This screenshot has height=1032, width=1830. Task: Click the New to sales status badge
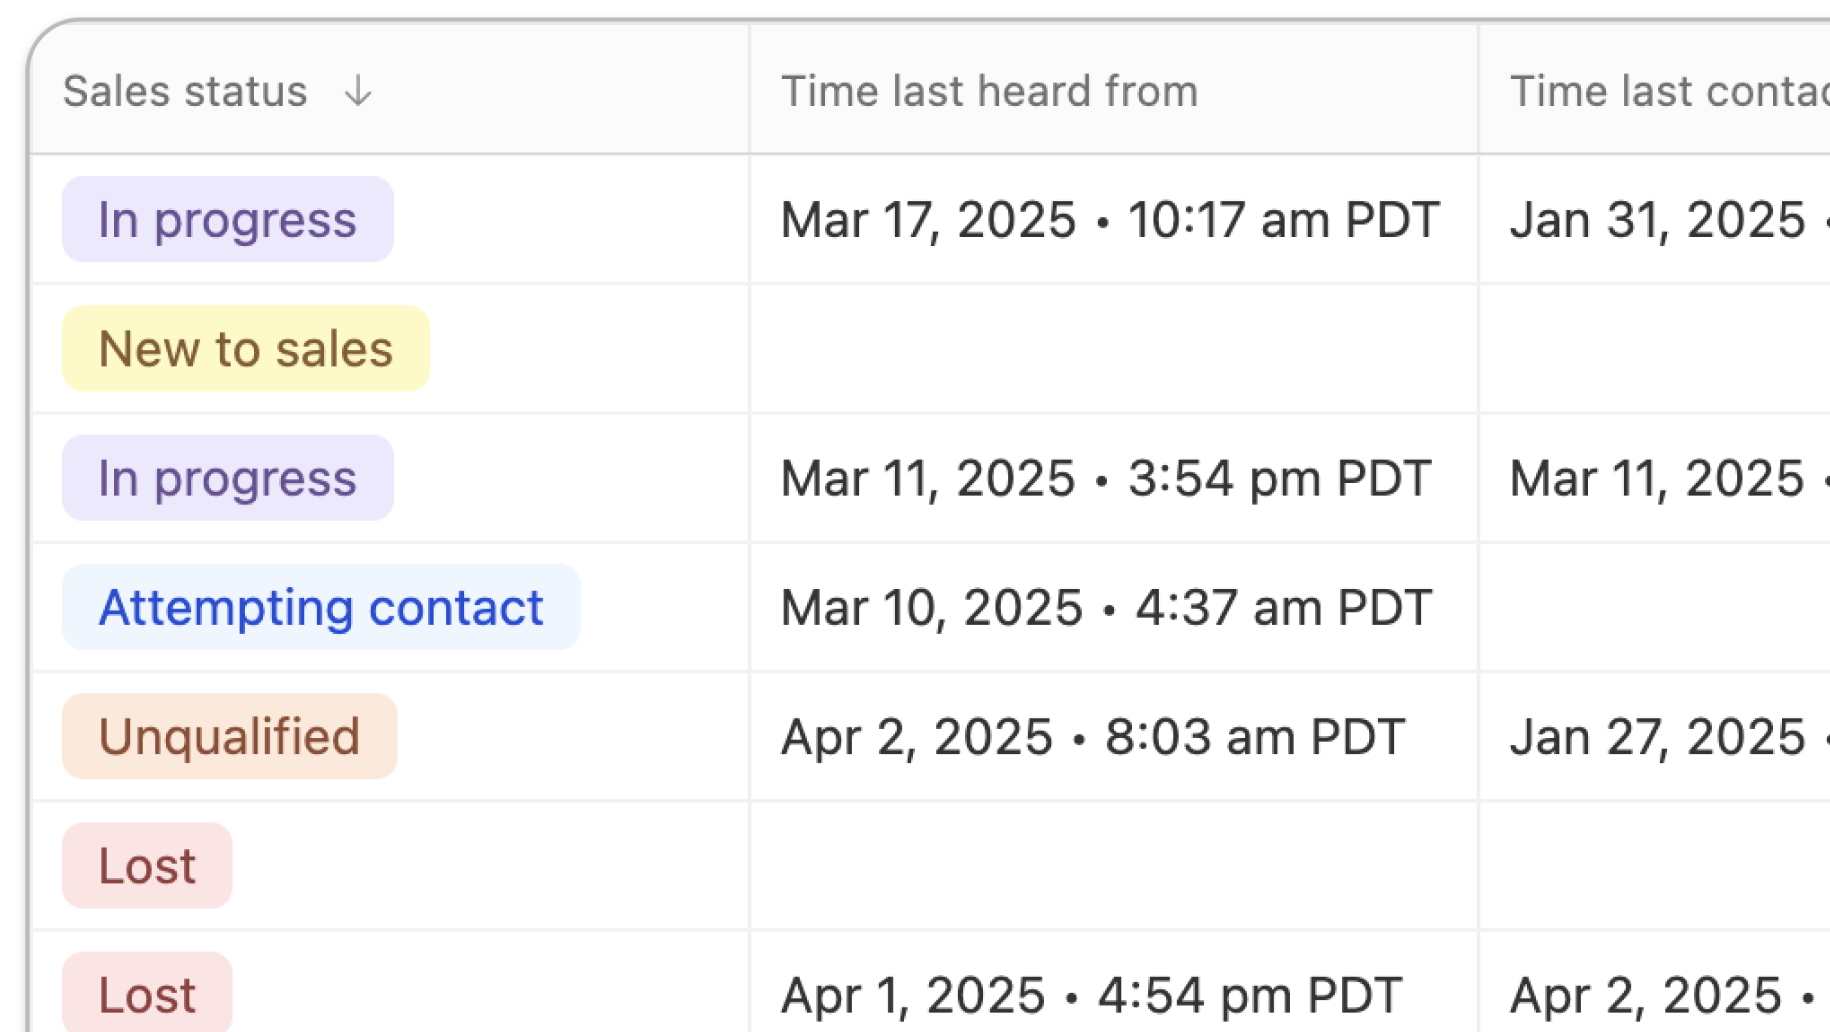pyautogui.click(x=245, y=349)
